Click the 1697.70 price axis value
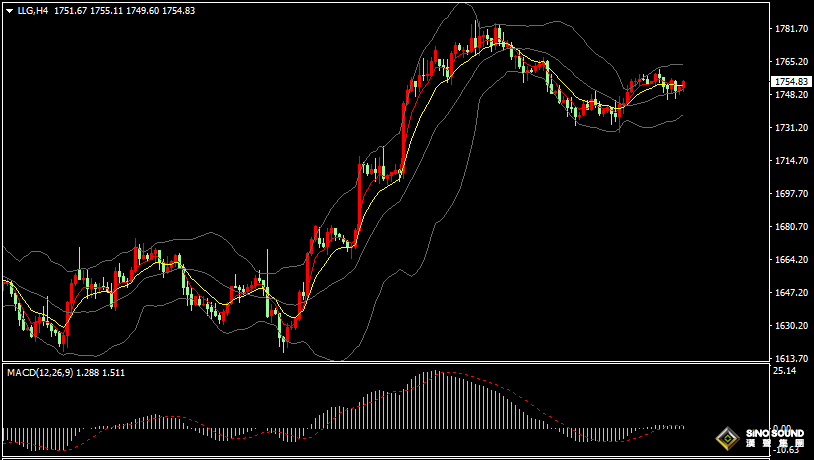This screenshot has height=460, width=814. (x=790, y=194)
